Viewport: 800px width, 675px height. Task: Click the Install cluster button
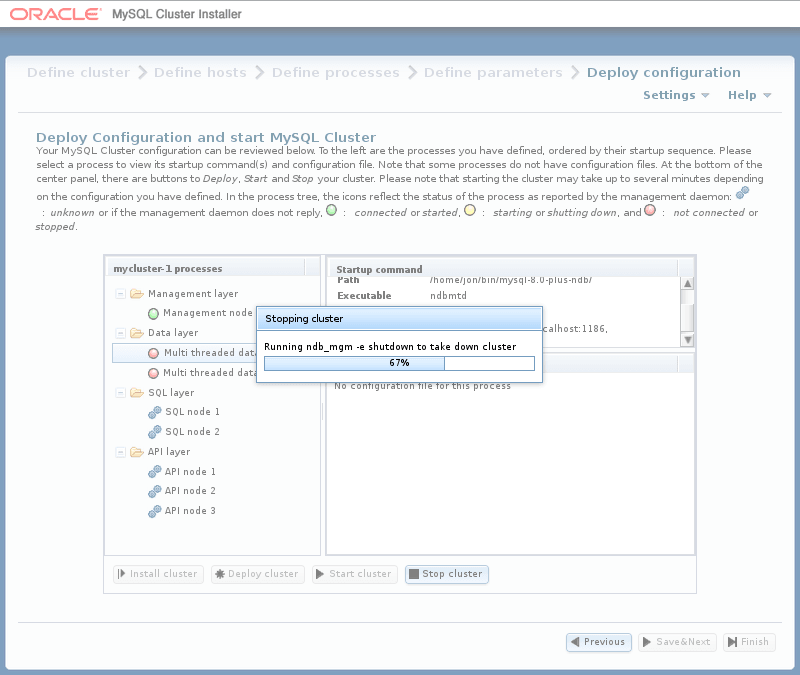click(x=158, y=574)
